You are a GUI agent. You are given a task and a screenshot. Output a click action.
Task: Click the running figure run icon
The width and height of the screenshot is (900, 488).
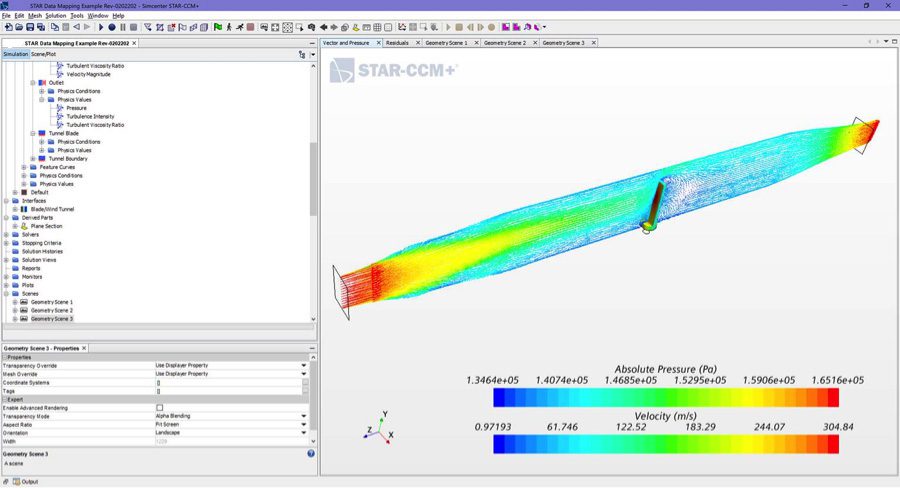click(239, 27)
